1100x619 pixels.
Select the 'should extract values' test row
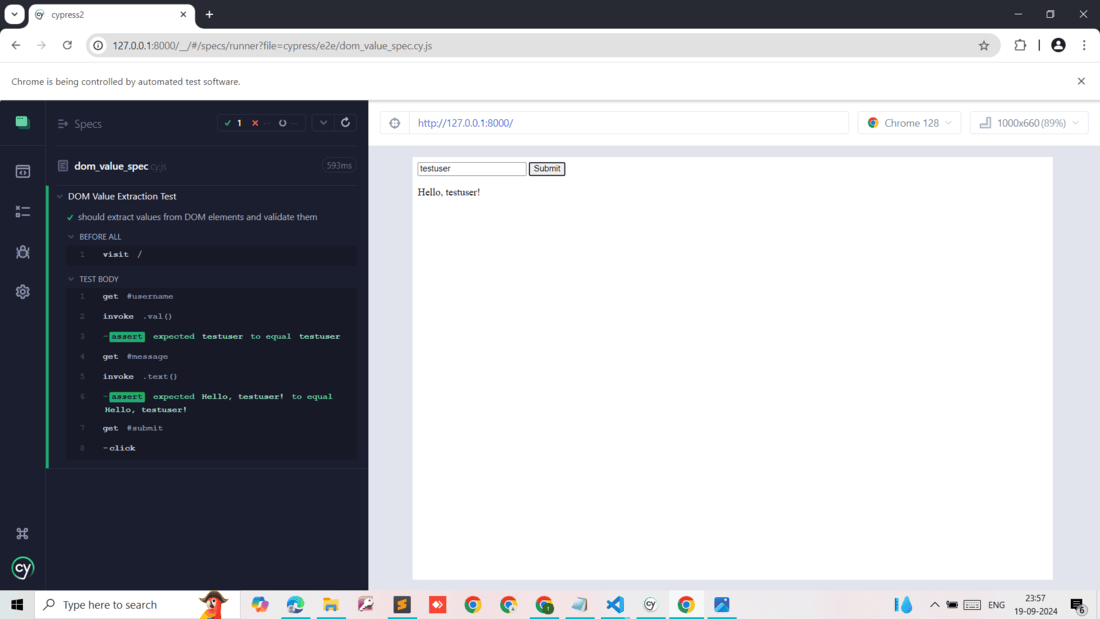tap(197, 217)
